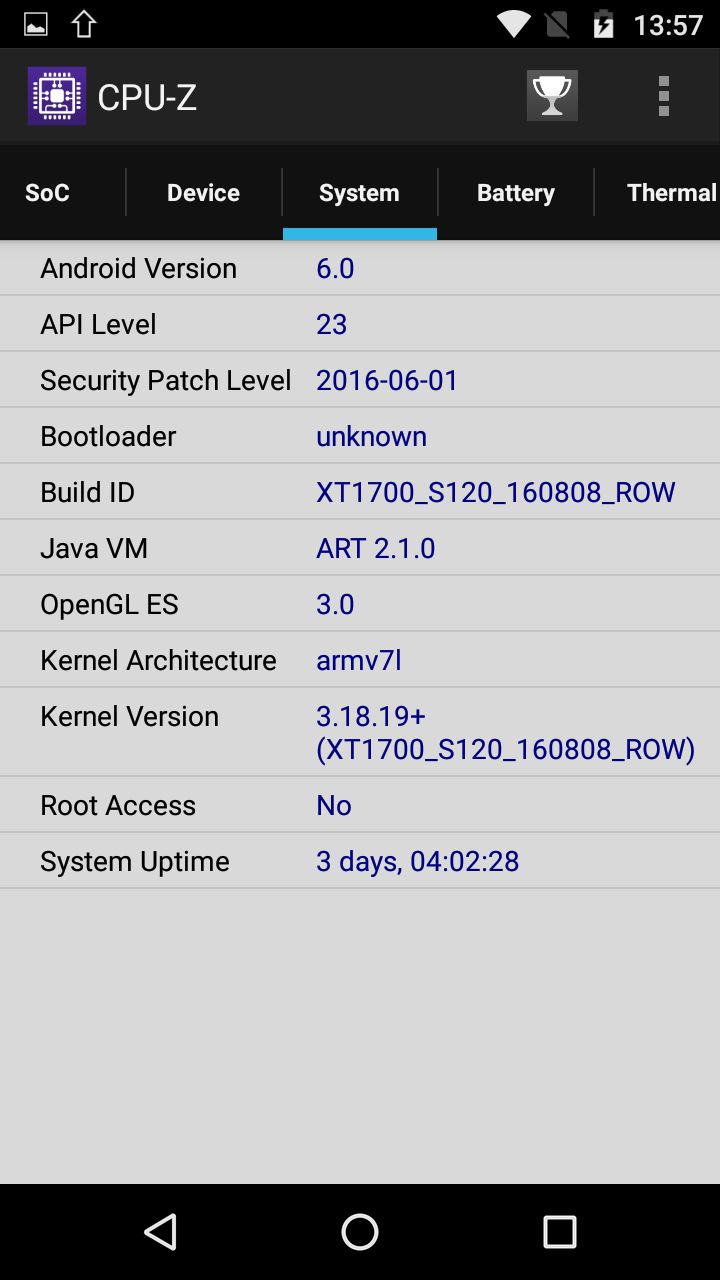The width and height of the screenshot is (720, 1280).
Task: Tap the uptime value 3 days, 04:02:28
Action: [x=418, y=861]
